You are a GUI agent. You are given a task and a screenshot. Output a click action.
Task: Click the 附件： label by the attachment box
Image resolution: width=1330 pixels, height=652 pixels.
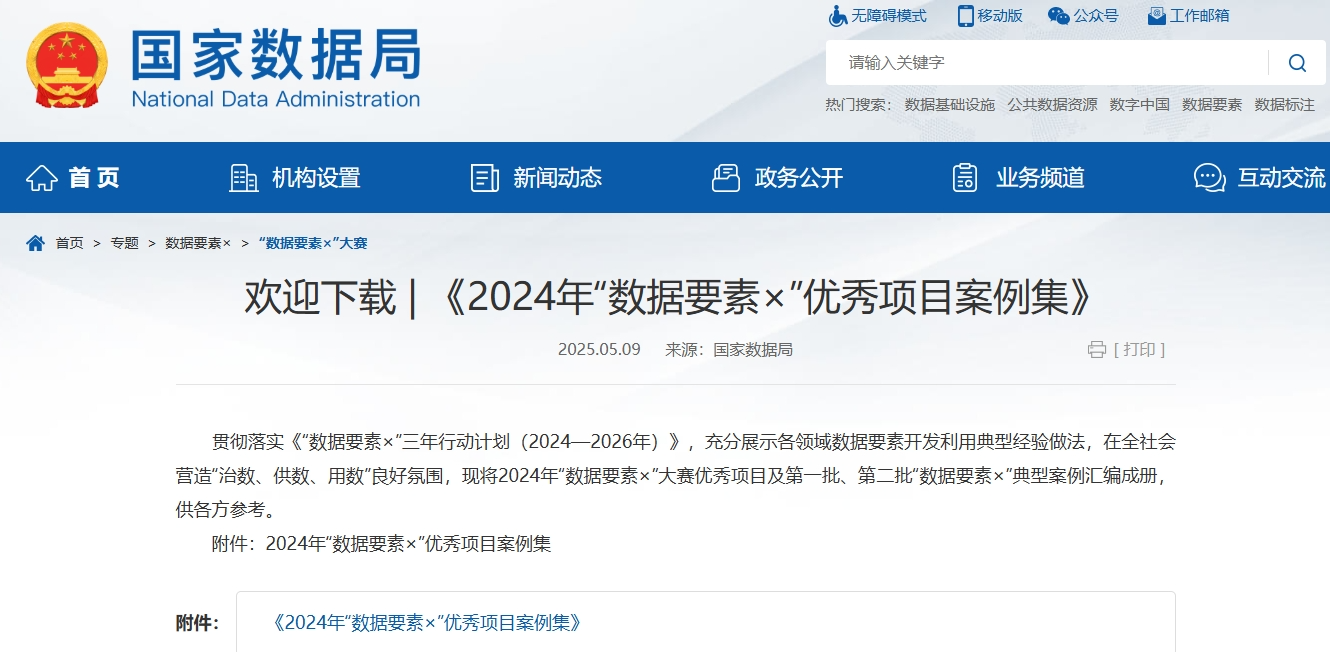(198, 623)
